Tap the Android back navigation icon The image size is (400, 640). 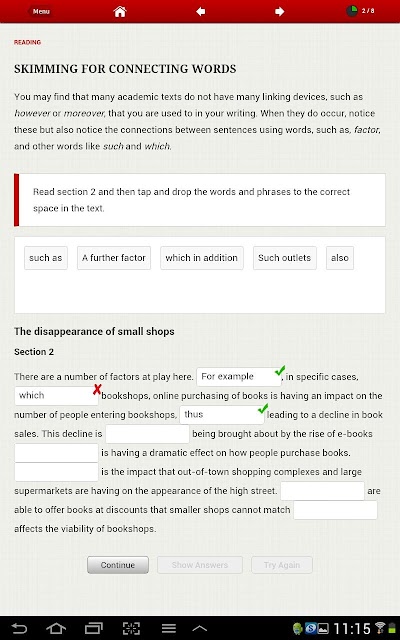click(x=19, y=628)
